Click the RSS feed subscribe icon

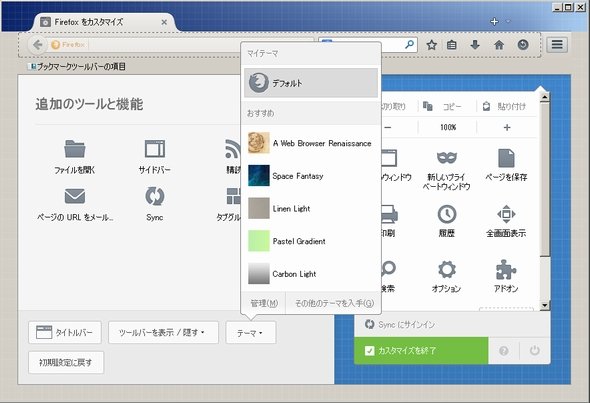click(x=233, y=149)
